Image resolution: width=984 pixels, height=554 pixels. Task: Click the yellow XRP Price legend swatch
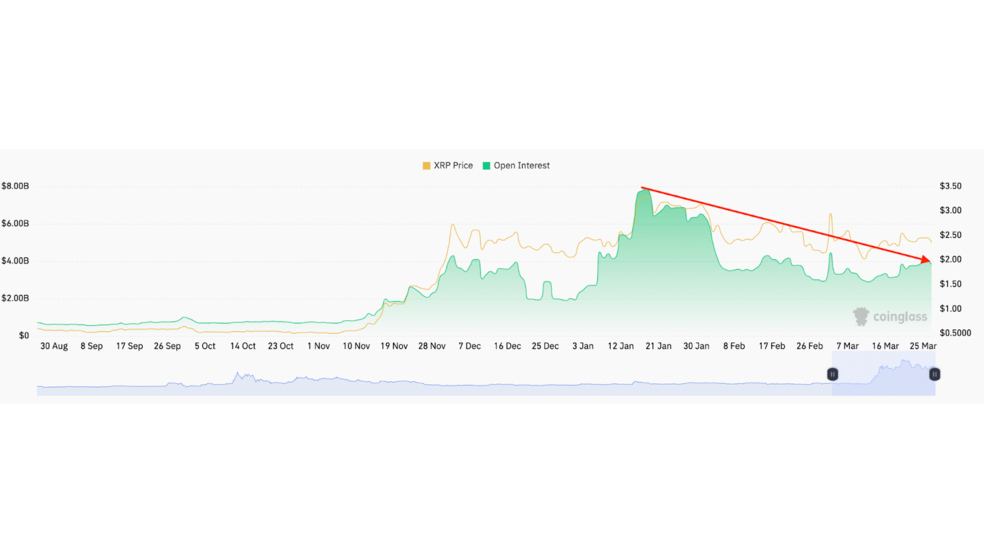[427, 166]
